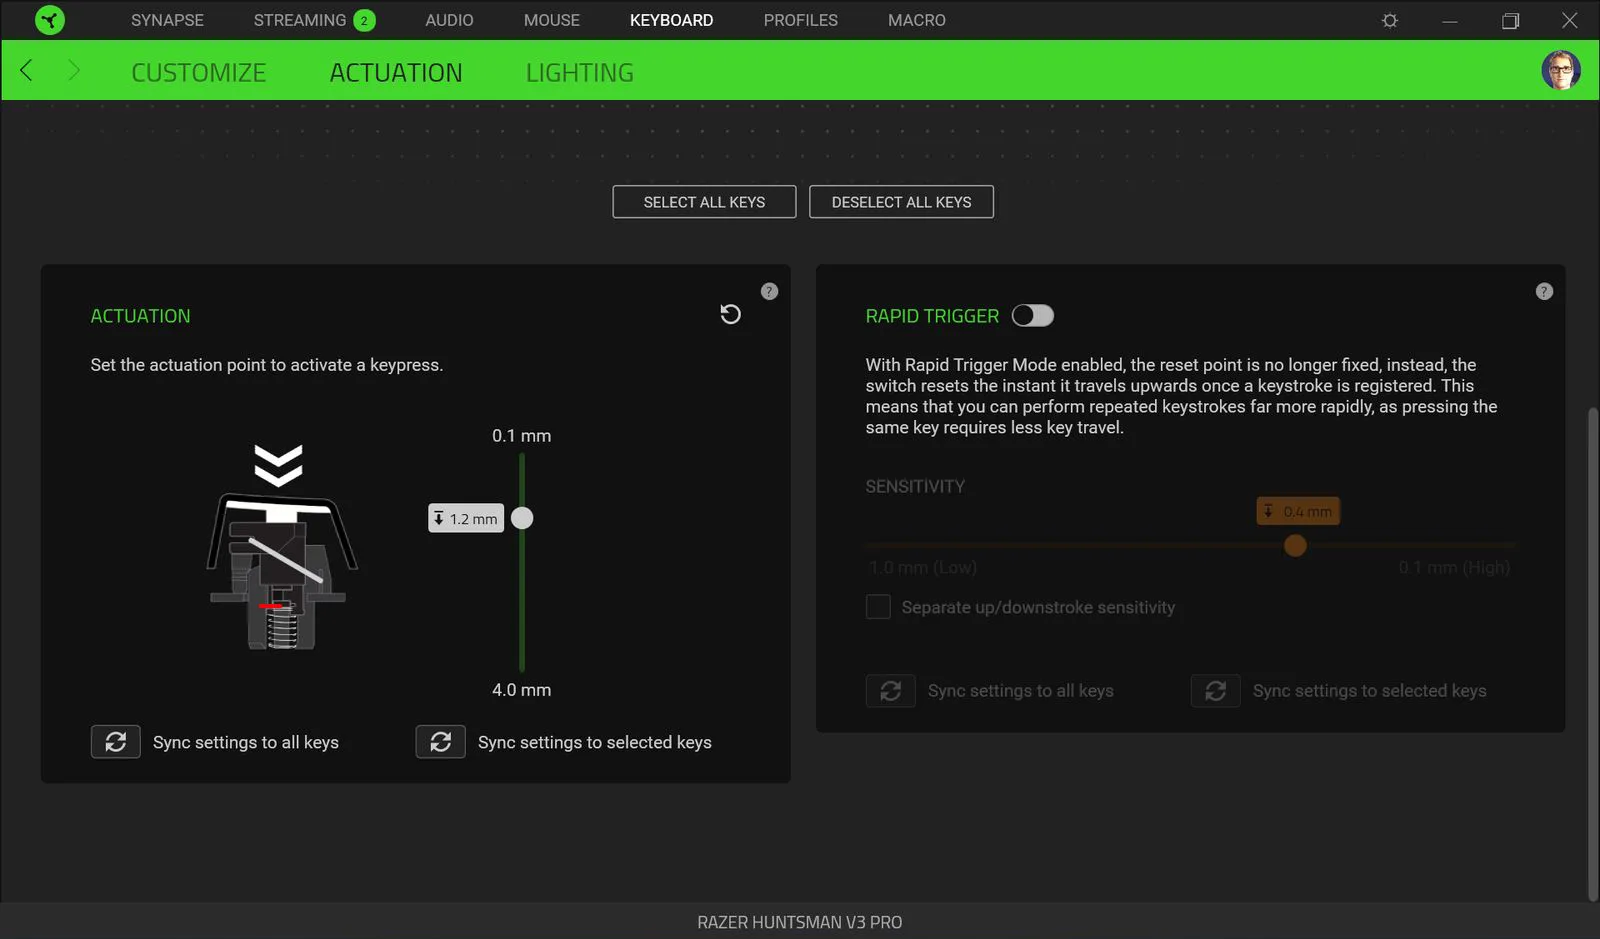Go forward with the right arrow
The width and height of the screenshot is (1600, 939).
[x=73, y=70]
